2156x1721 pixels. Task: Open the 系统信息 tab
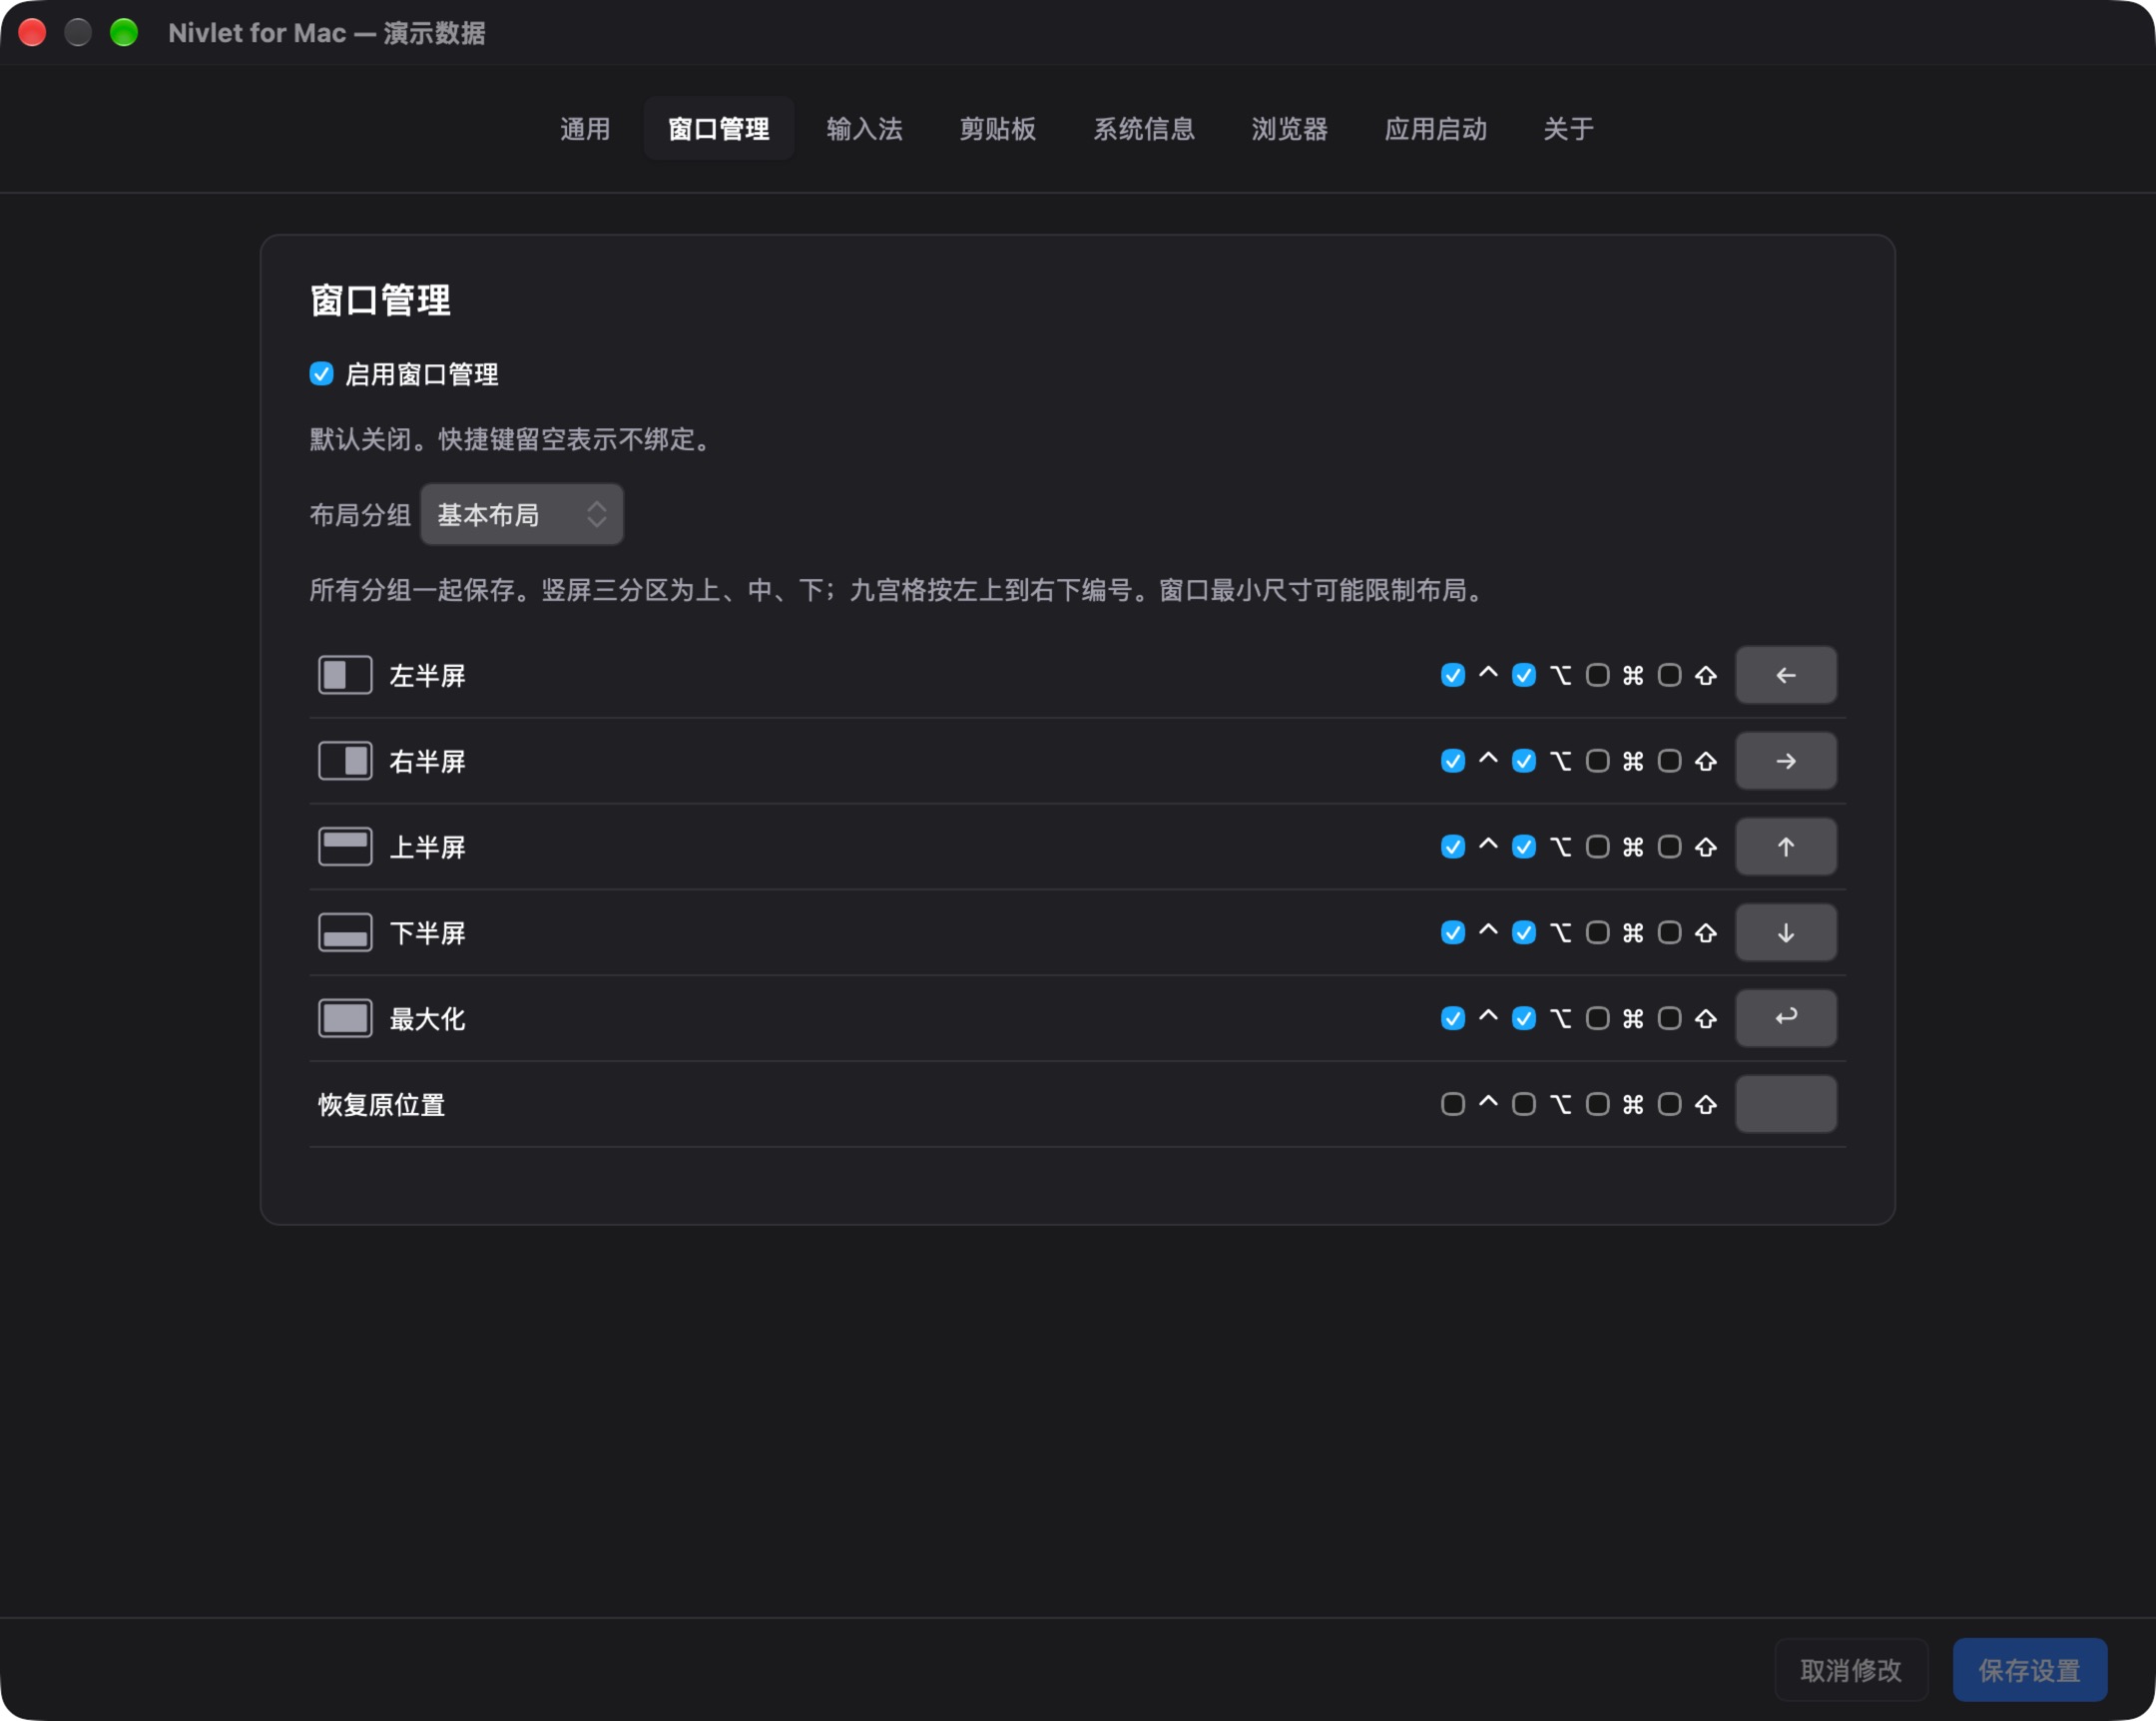1143,129
